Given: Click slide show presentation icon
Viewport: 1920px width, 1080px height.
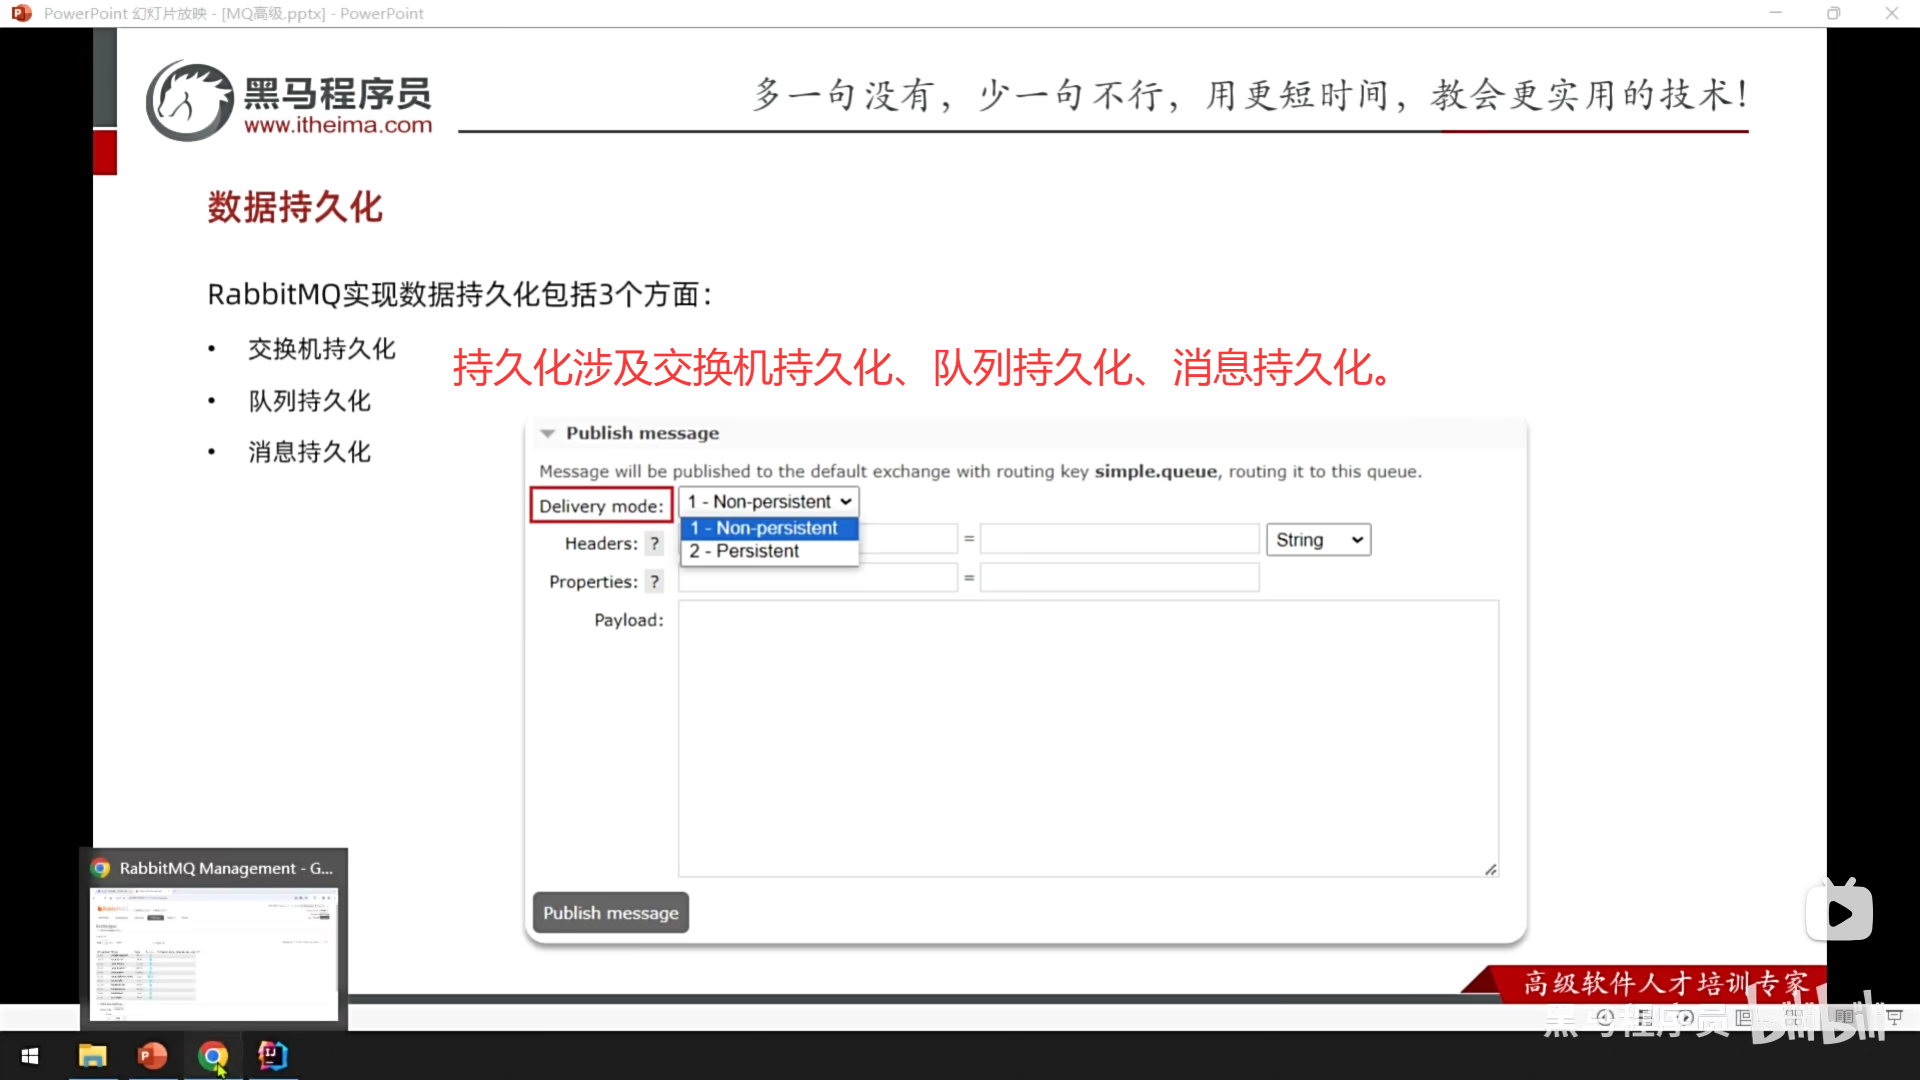Looking at the screenshot, I should [x=1894, y=1017].
